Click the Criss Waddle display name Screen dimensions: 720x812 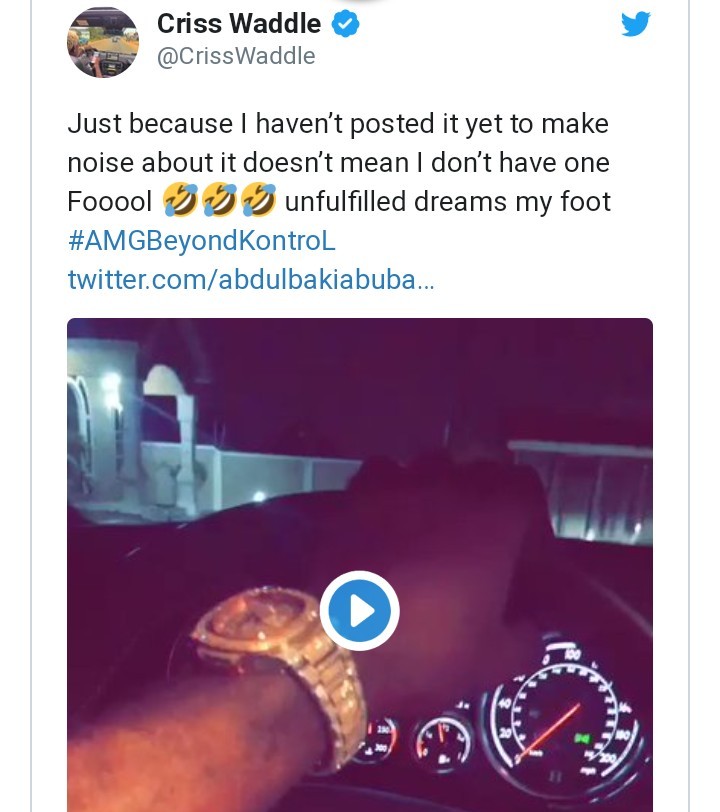[x=238, y=24]
